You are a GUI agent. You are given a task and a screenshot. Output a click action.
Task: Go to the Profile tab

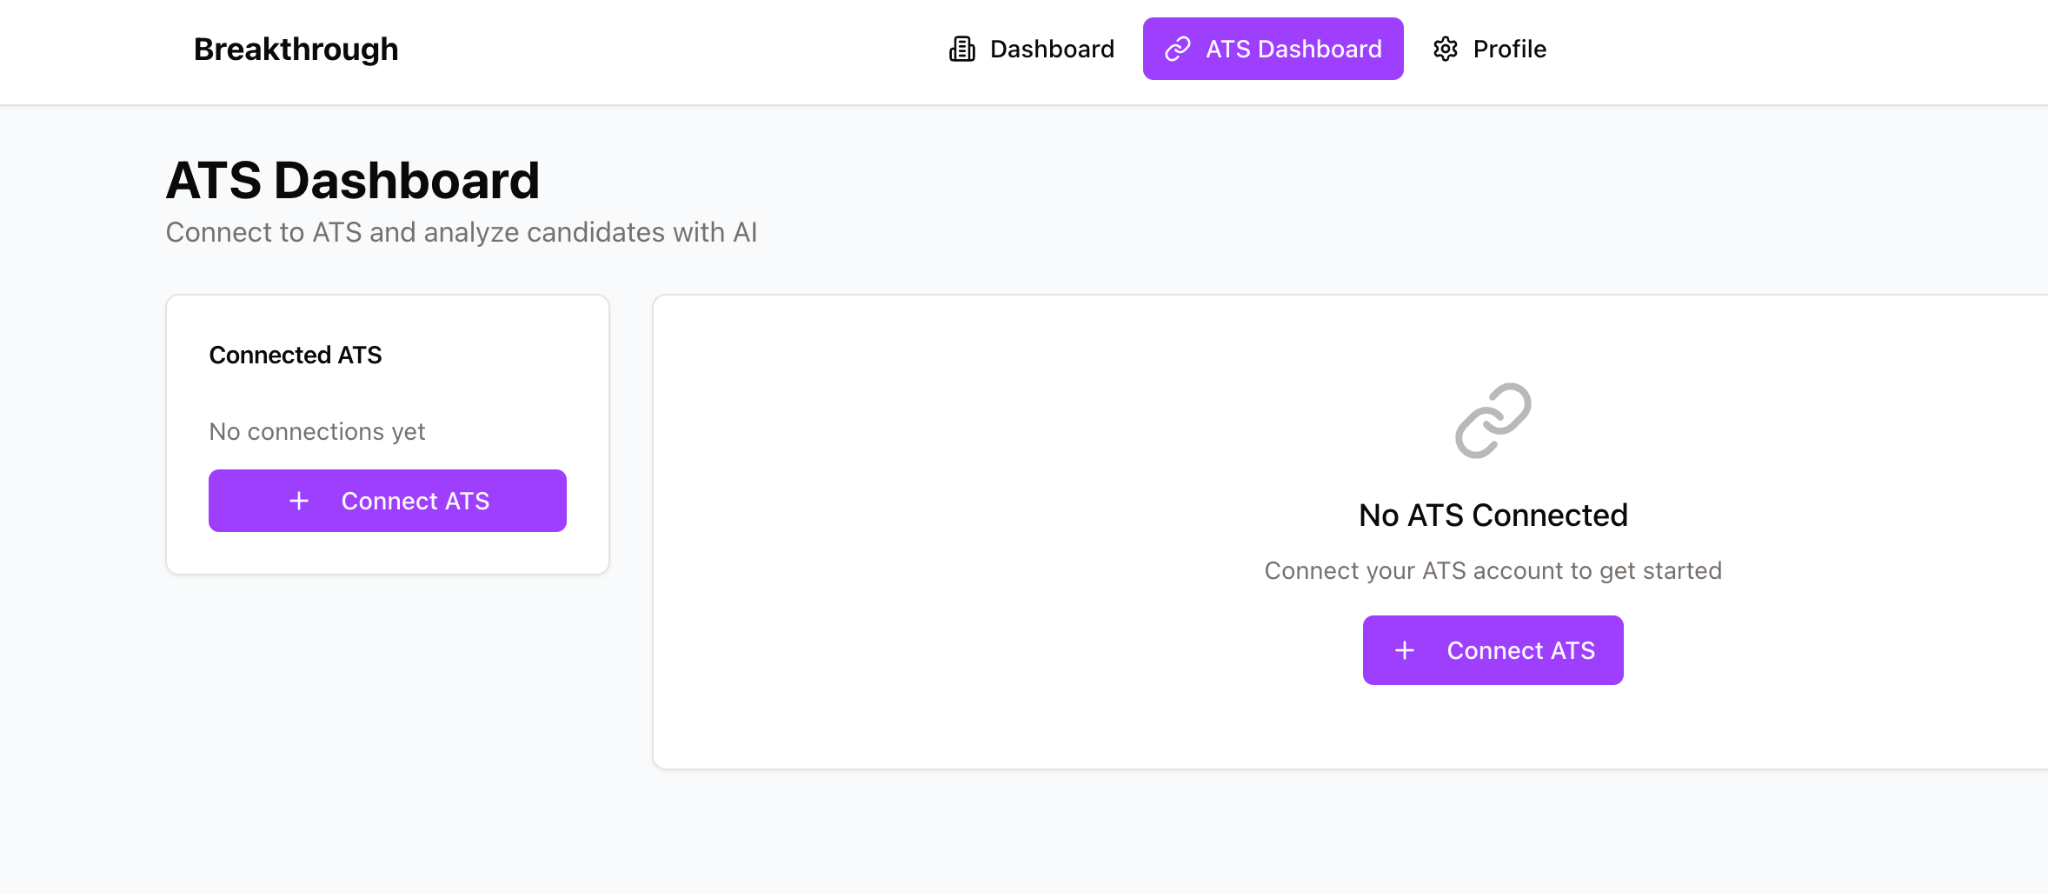pyautogui.click(x=1489, y=49)
